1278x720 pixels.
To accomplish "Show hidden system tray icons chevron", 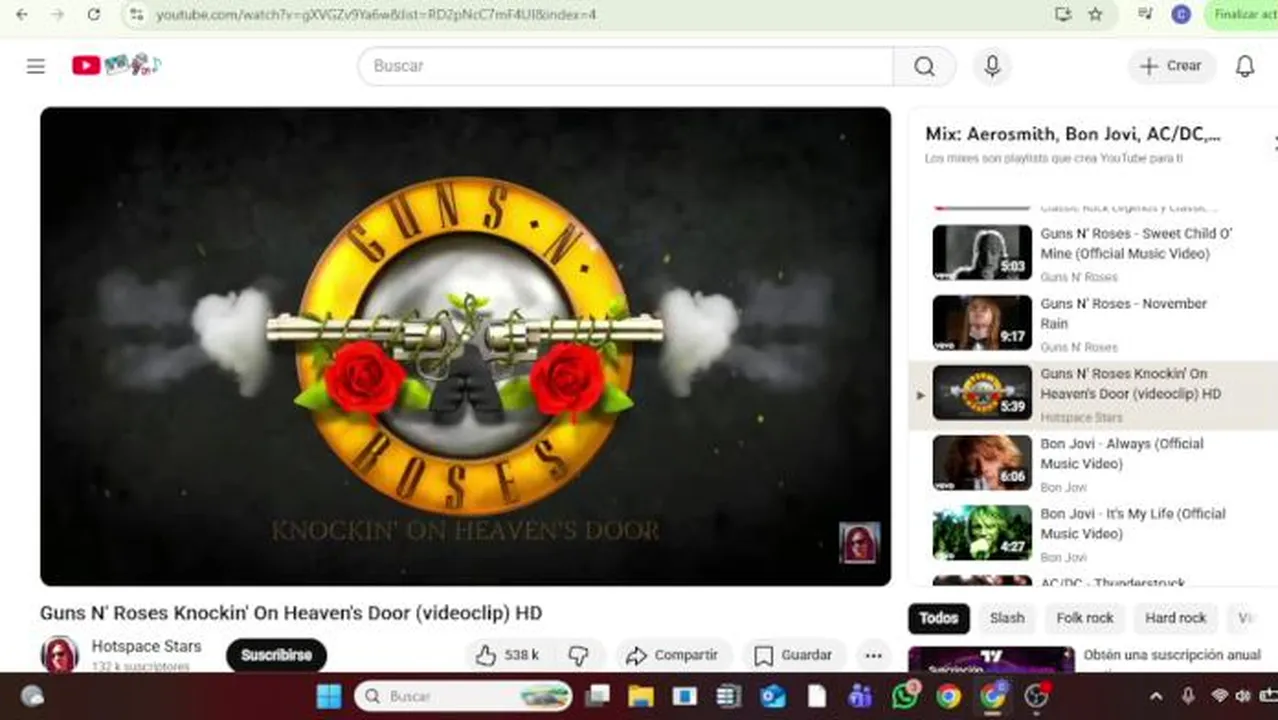I will pos(1156,696).
